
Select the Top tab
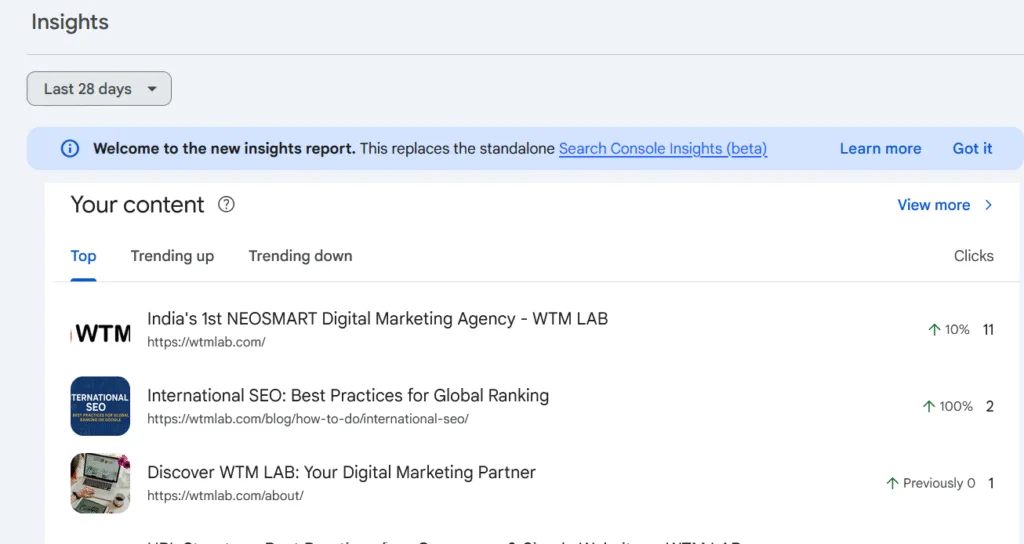(84, 256)
